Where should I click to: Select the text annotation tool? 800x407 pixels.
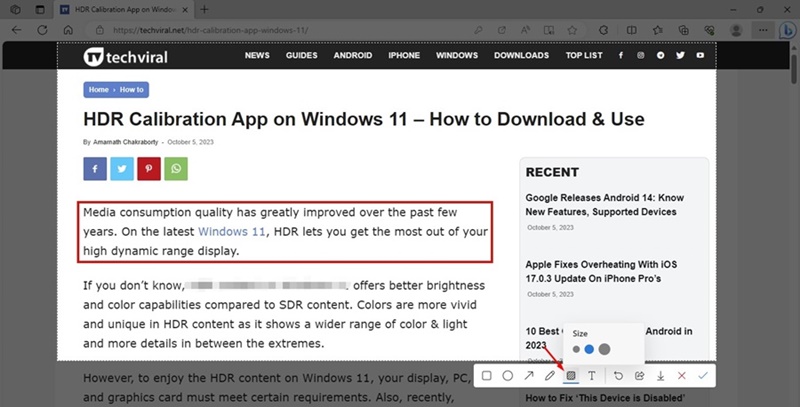click(x=592, y=376)
